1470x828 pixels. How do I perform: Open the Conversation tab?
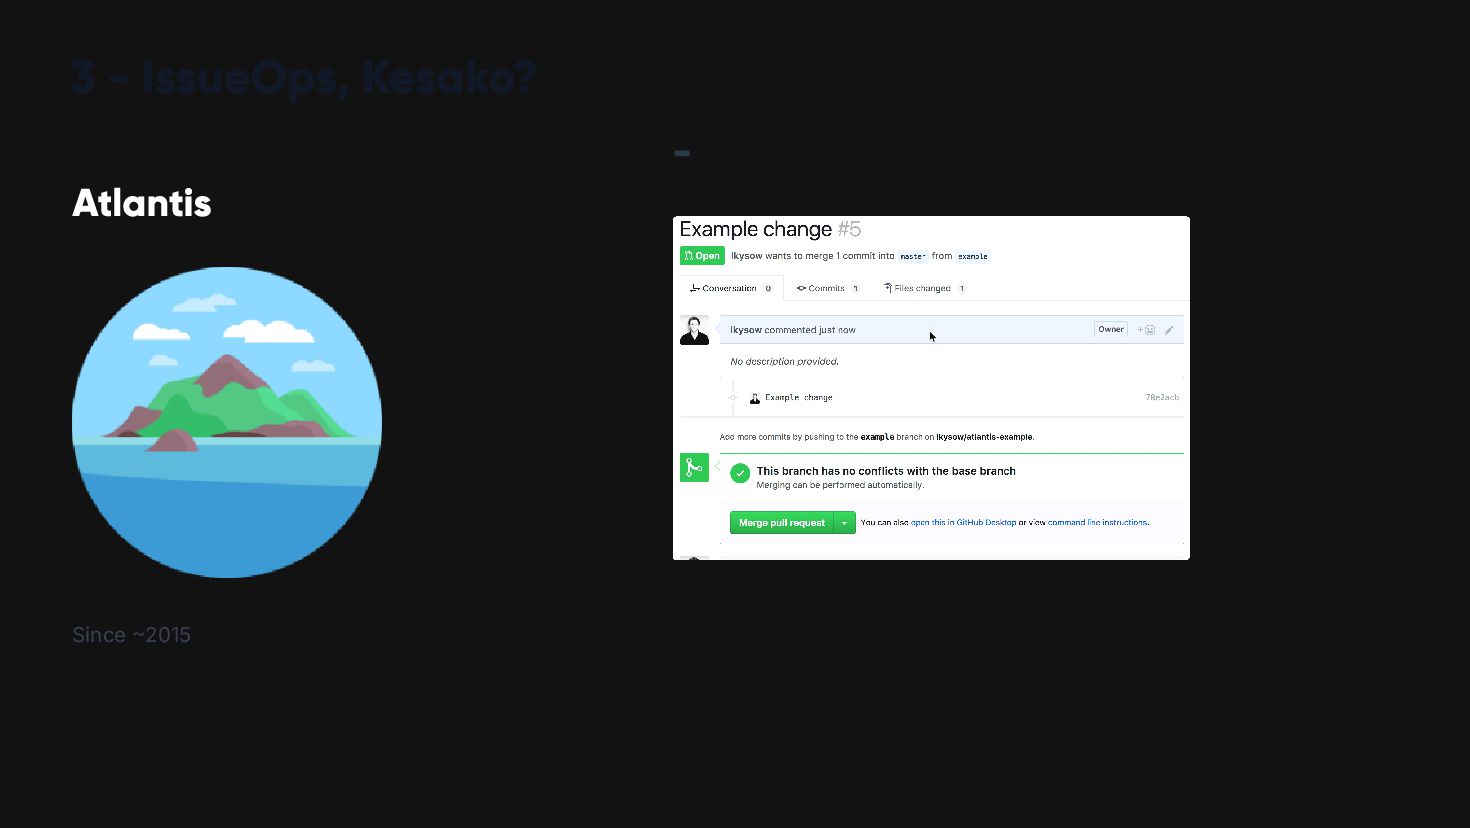click(x=731, y=288)
